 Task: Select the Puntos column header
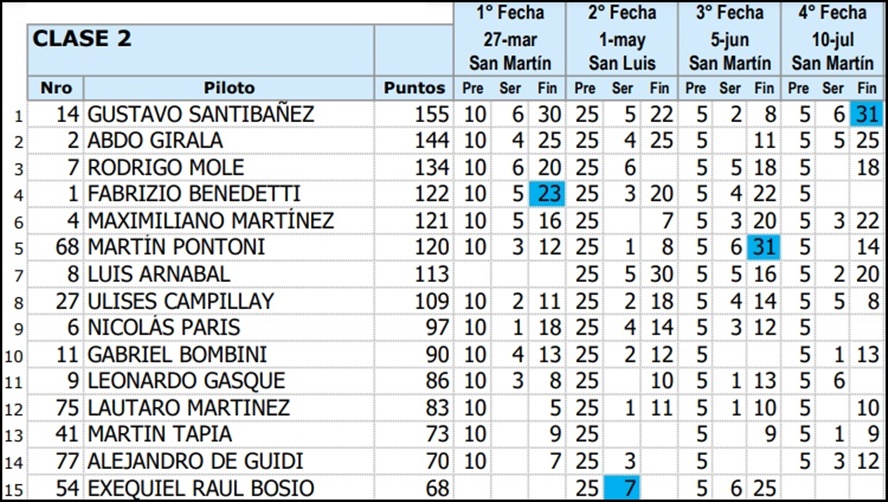point(415,88)
